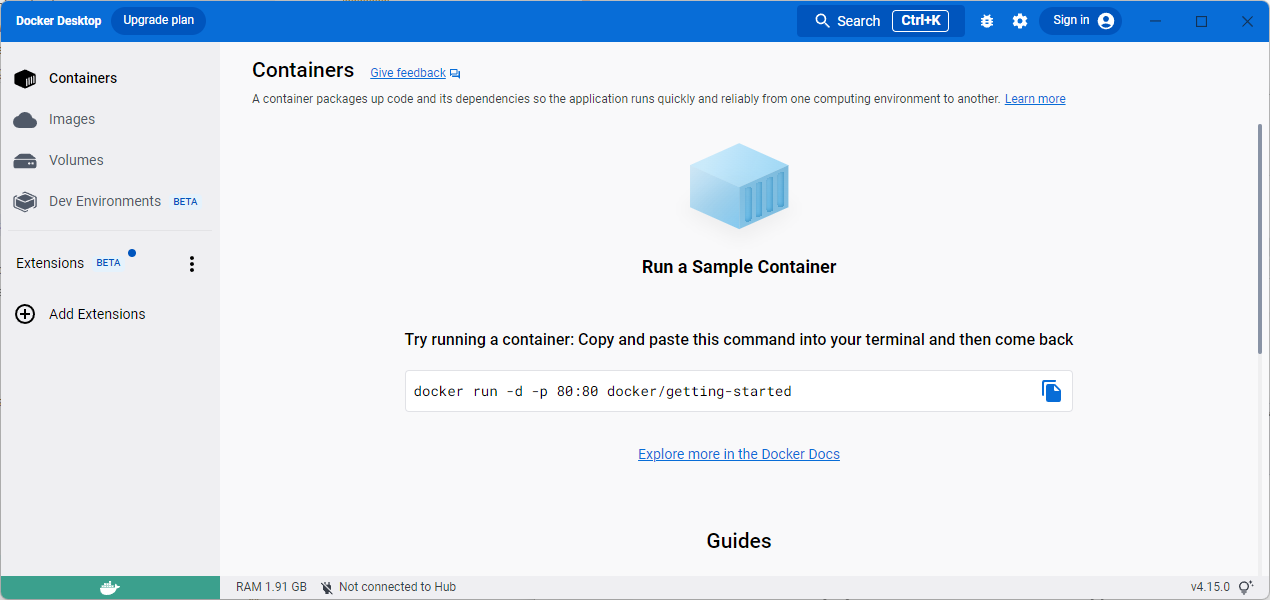Click the sample container illustration
This screenshot has width=1270, height=600.
tap(739, 186)
